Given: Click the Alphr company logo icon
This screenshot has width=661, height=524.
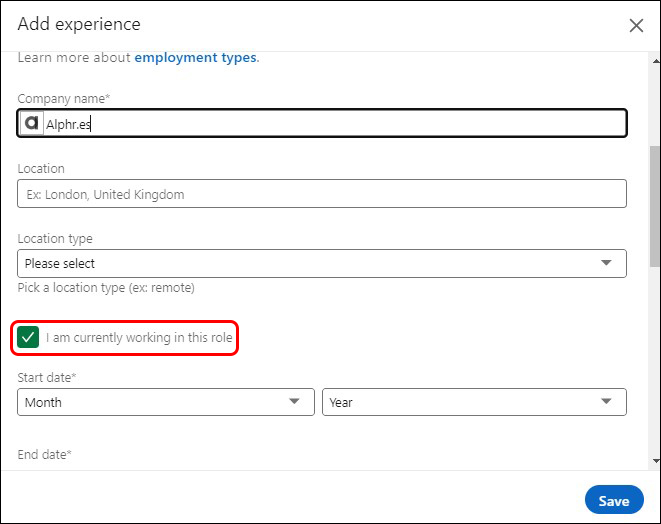Looking at the screenshot, I should [x=32, y=124].
